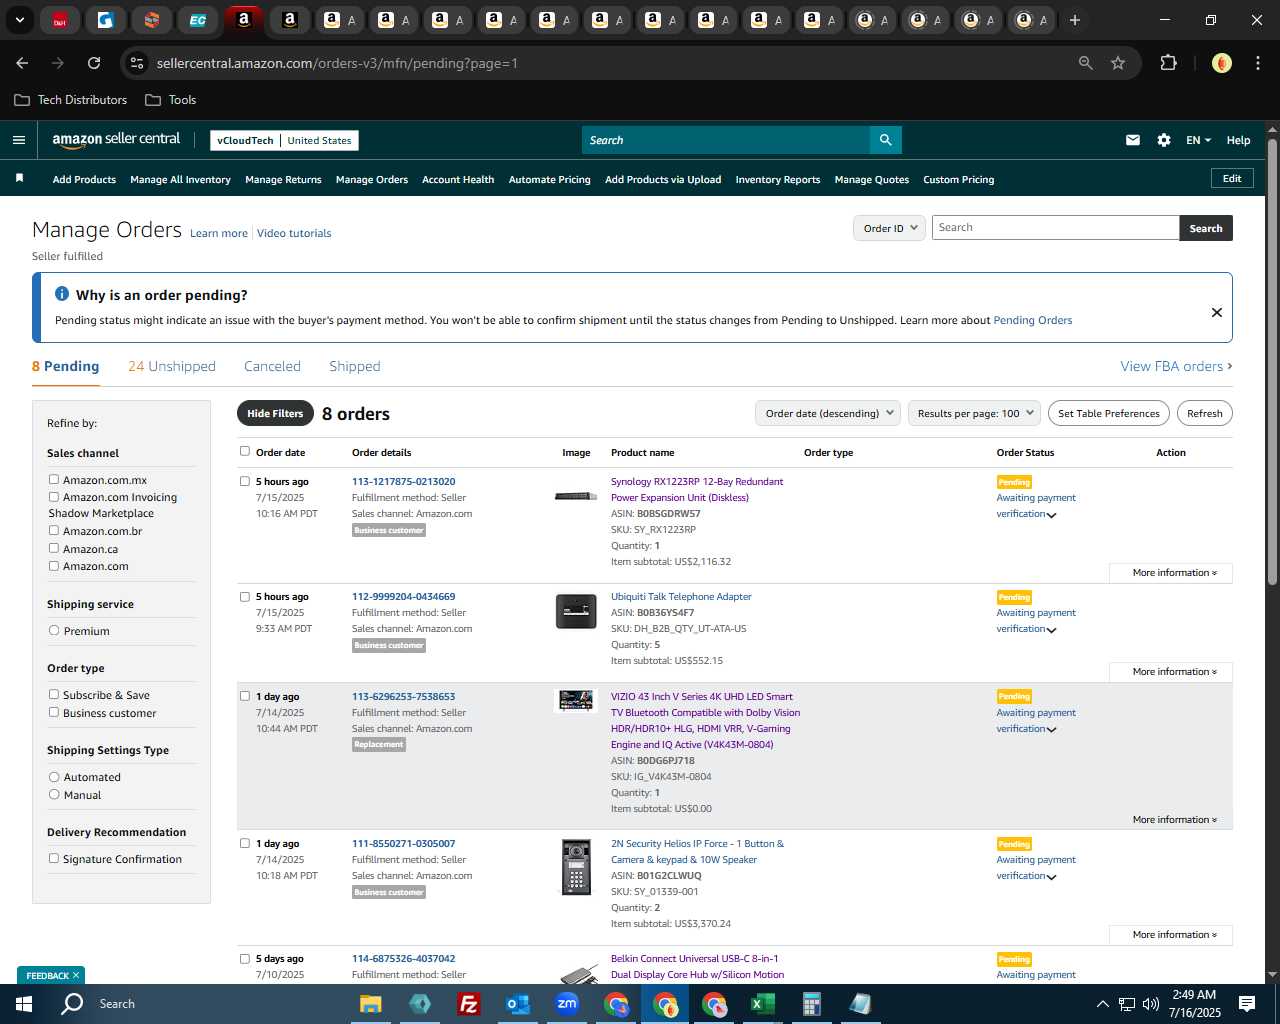Open Calculator from the taskbar
1280x1024 pixels.
coord(811,1004)
